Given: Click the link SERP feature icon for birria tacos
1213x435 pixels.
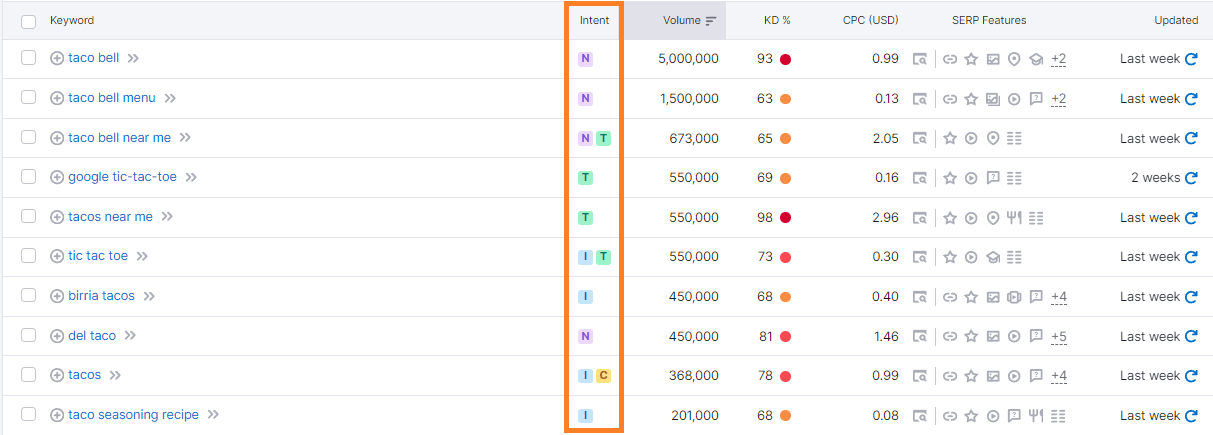Looking at the screenshot, I should pos(949,297).
